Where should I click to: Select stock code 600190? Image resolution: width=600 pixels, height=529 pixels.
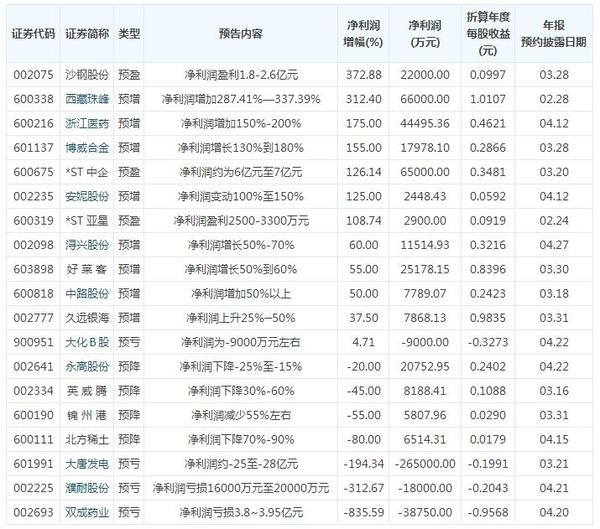[x=33, y=415]
